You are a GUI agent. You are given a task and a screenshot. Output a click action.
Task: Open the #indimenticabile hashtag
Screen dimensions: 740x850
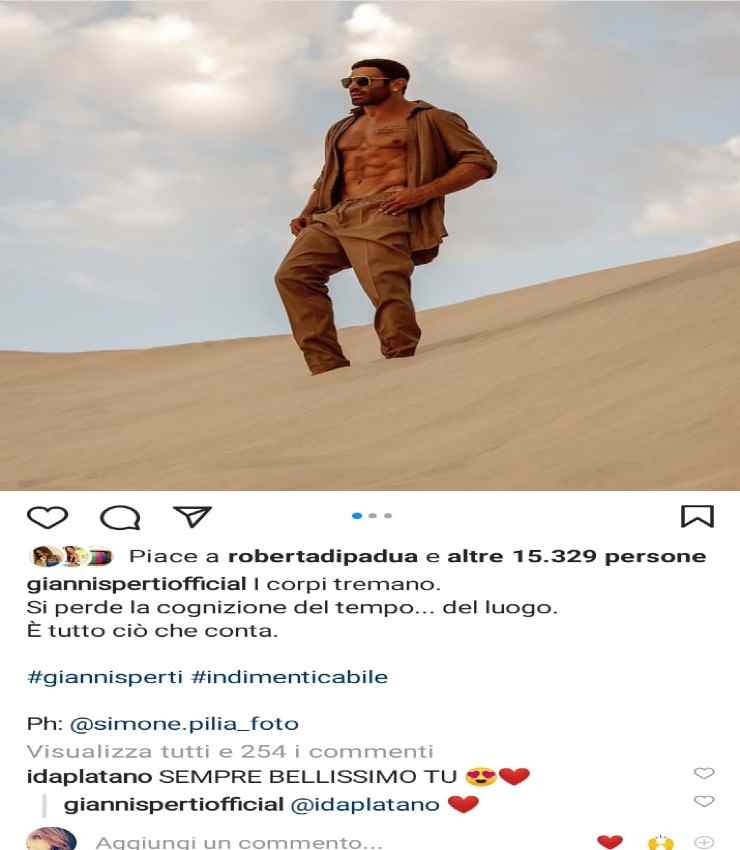[289, 677]
